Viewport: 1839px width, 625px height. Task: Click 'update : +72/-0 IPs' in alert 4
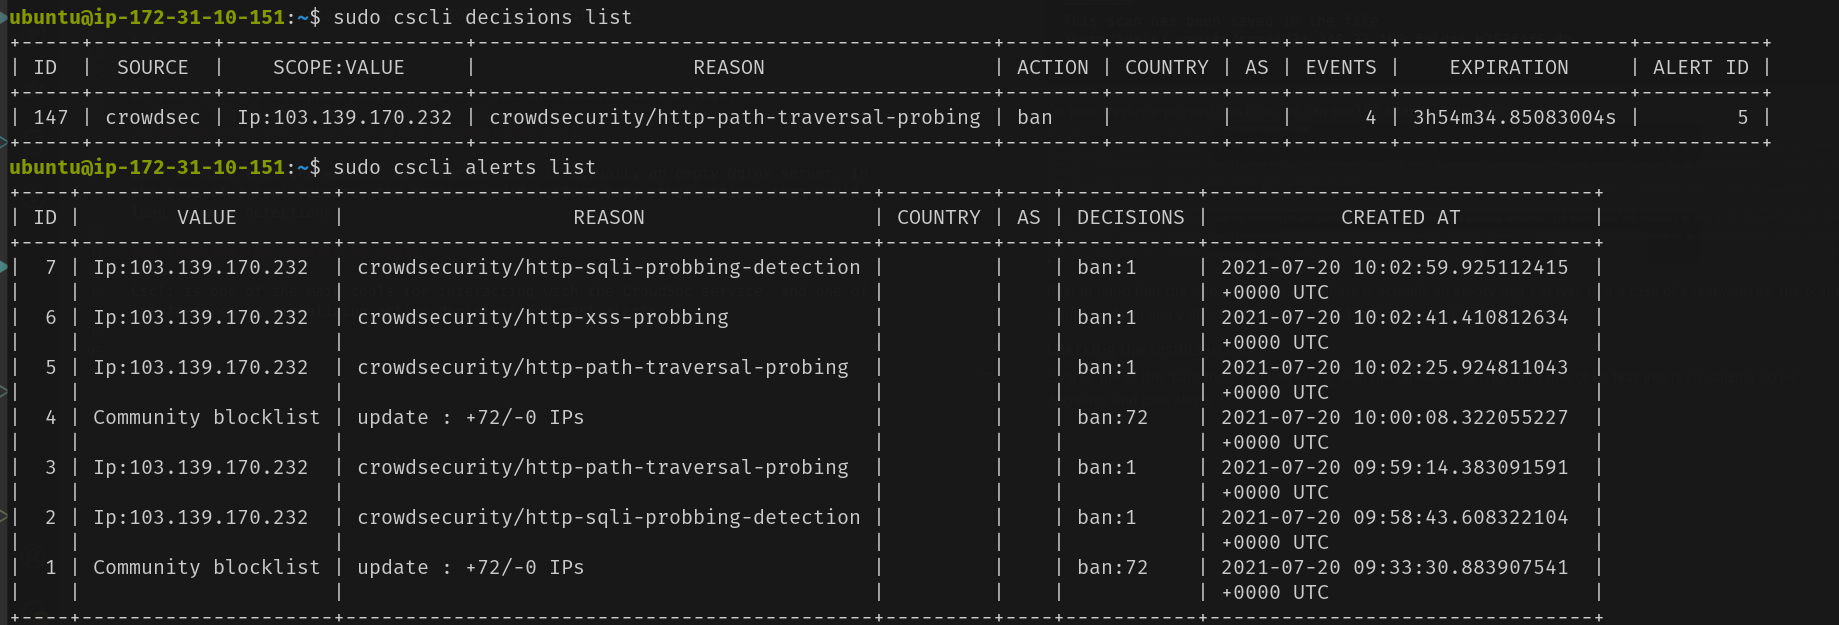471,417
